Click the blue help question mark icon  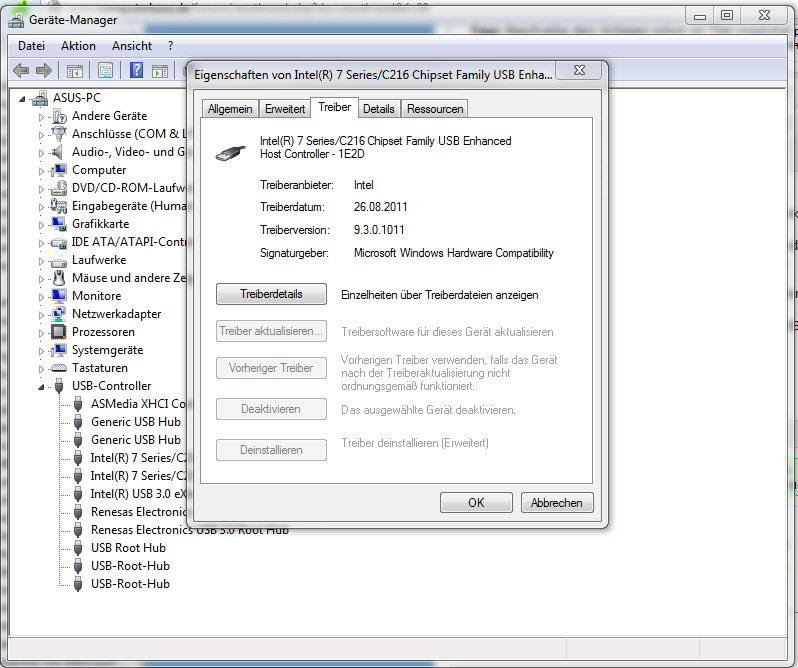click(x=136, y=70)
